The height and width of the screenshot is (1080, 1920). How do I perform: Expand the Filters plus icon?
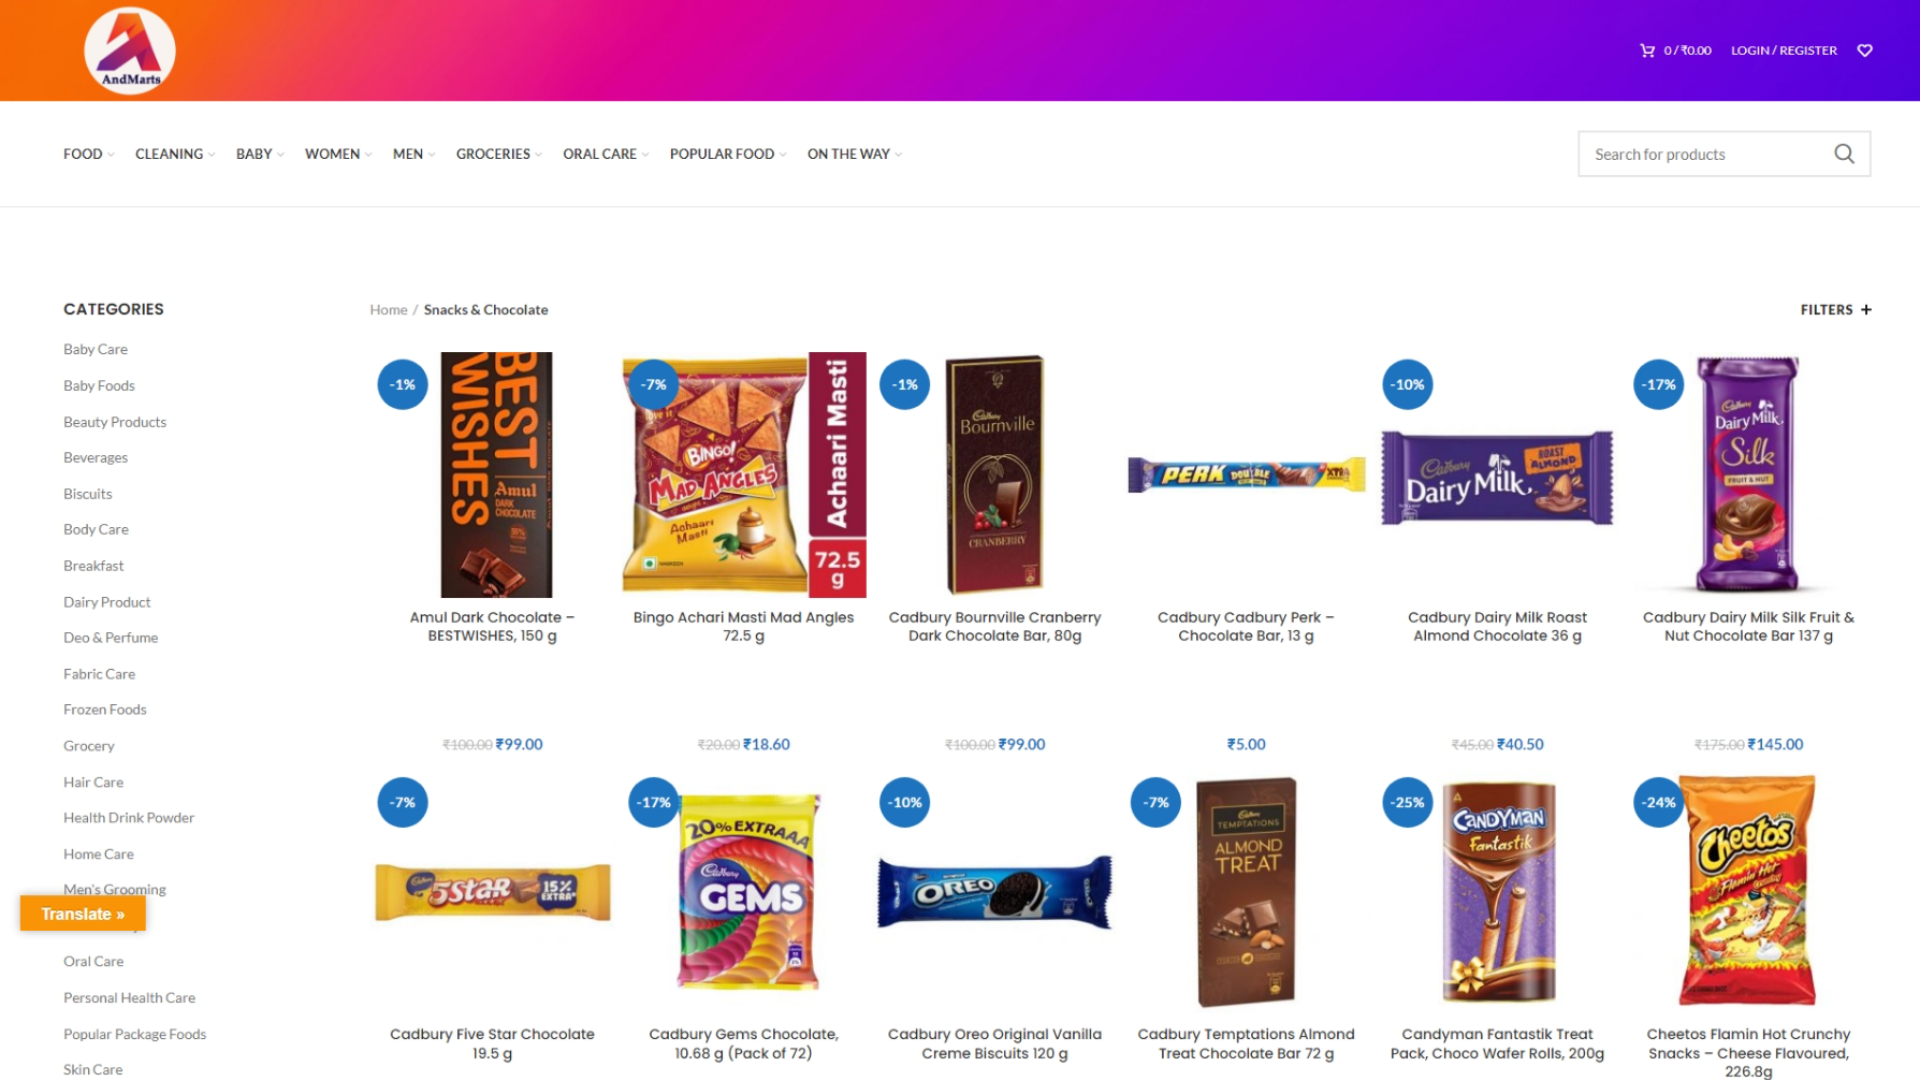(x=1866, y=310)
